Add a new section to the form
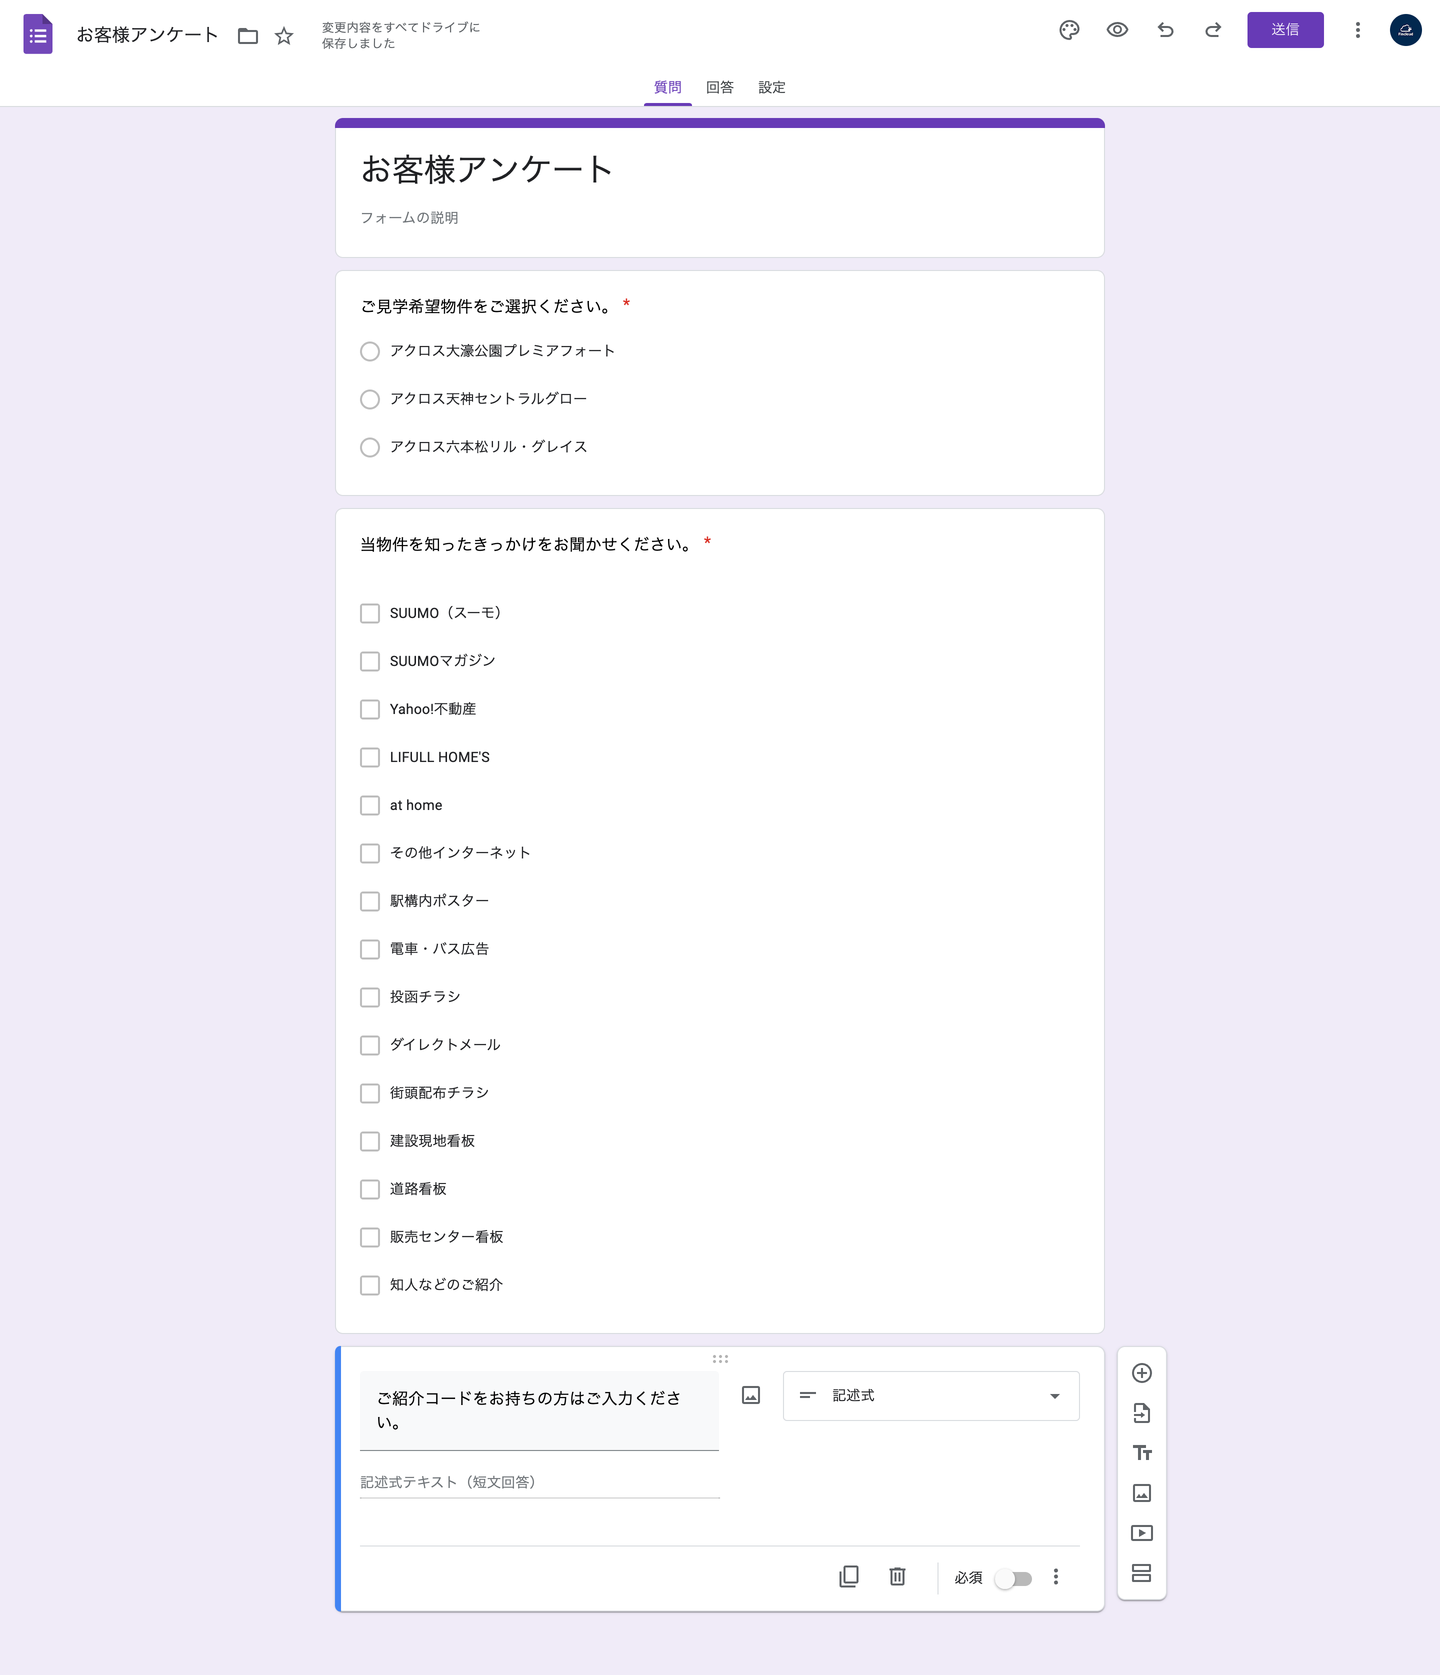This screenshot has width=1440, height=1675. (x=1141, y=1573)
